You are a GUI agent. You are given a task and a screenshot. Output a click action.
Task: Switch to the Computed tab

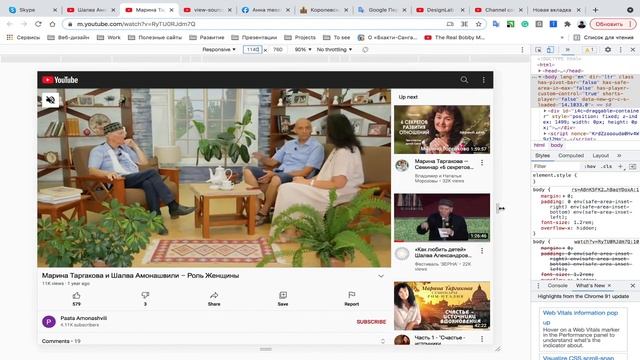tap(571, 156)
